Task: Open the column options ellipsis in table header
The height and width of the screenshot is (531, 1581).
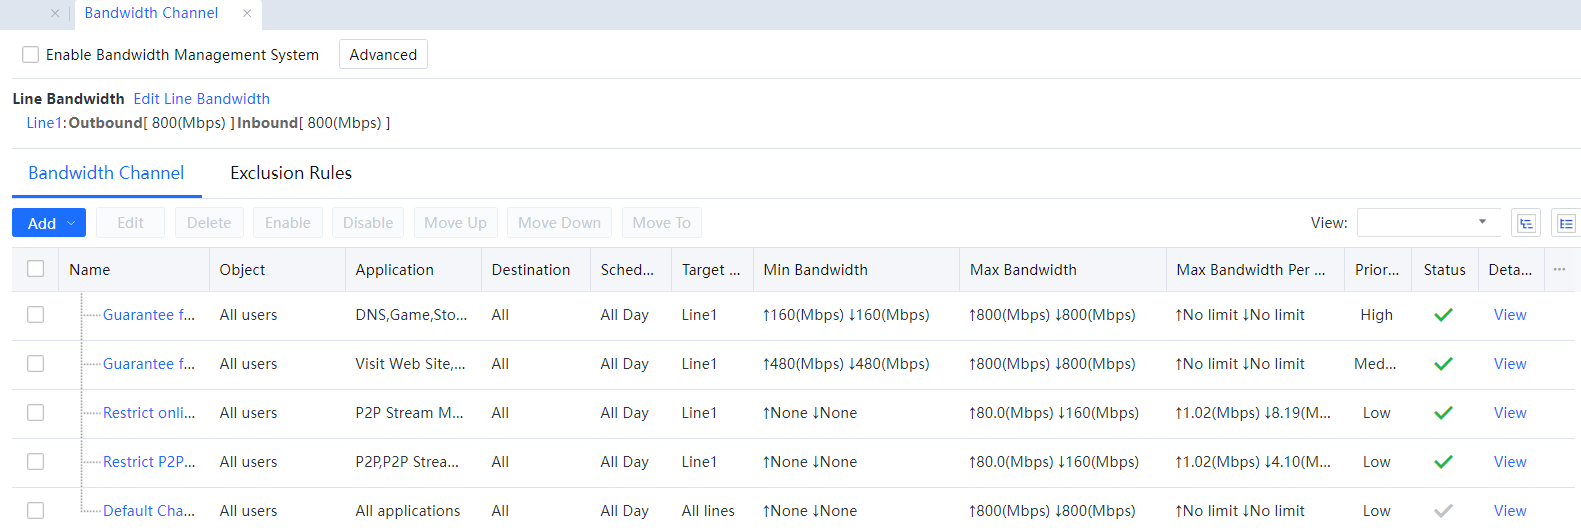Action: tap(1559, 269)
